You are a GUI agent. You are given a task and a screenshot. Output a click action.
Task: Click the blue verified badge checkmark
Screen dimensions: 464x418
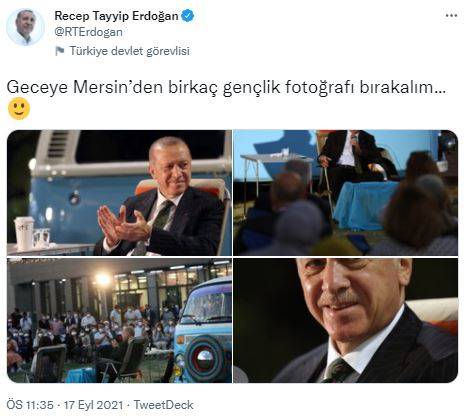pos(188,16)
